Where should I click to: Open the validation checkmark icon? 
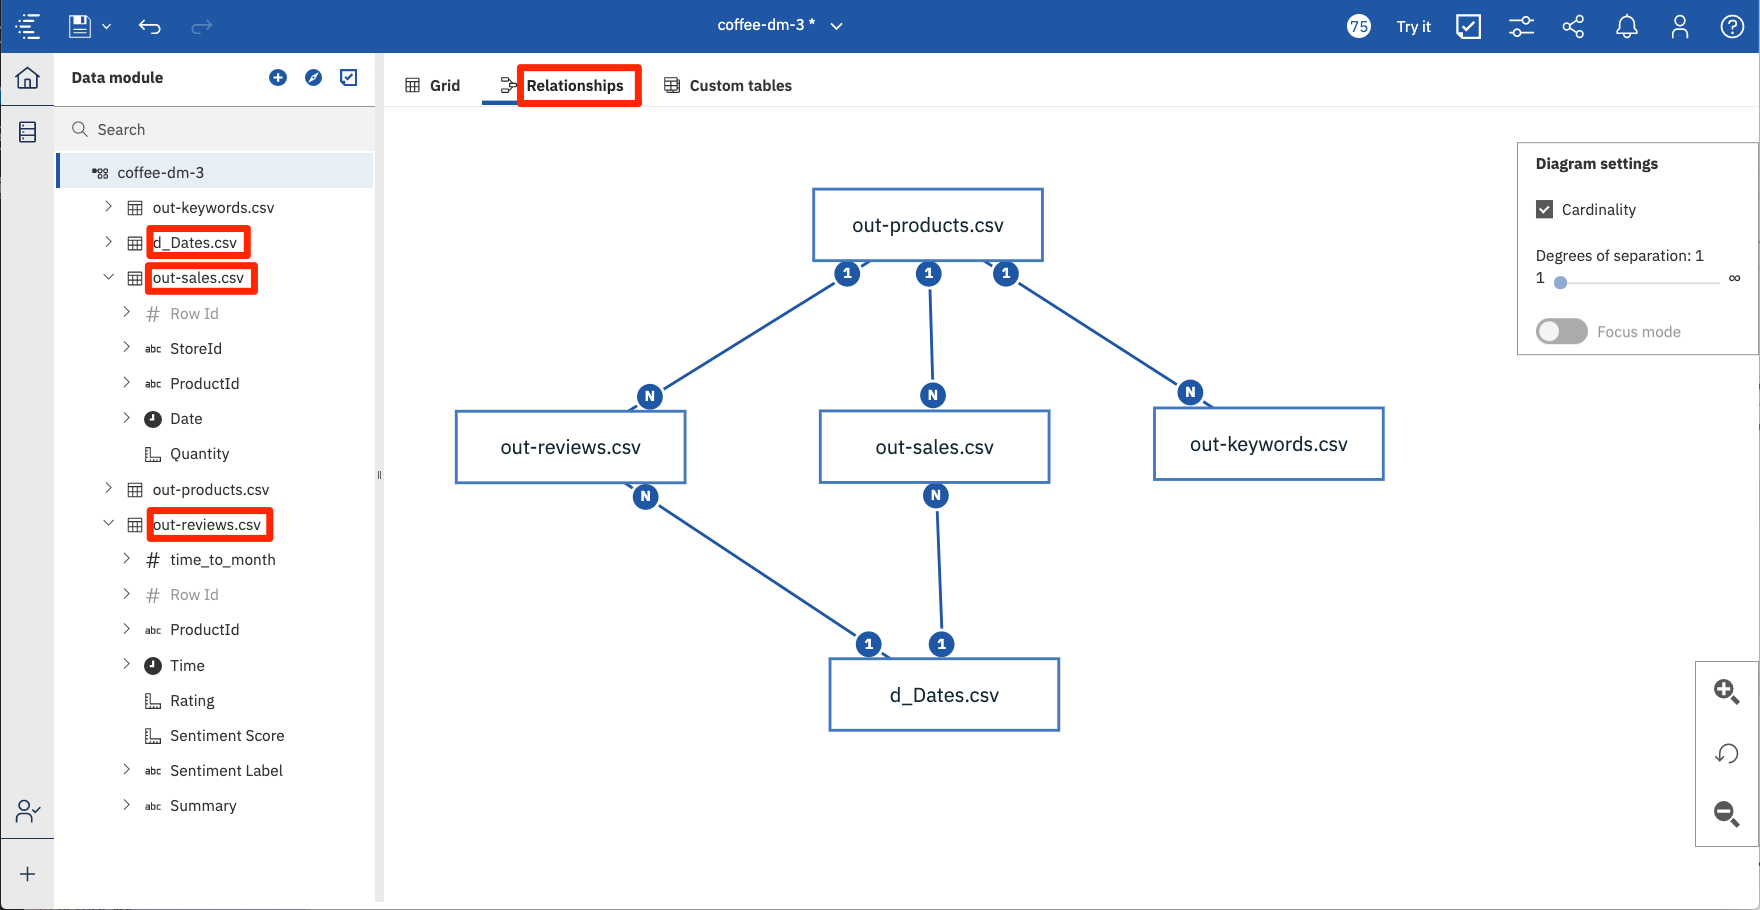tap(1468, 26)
